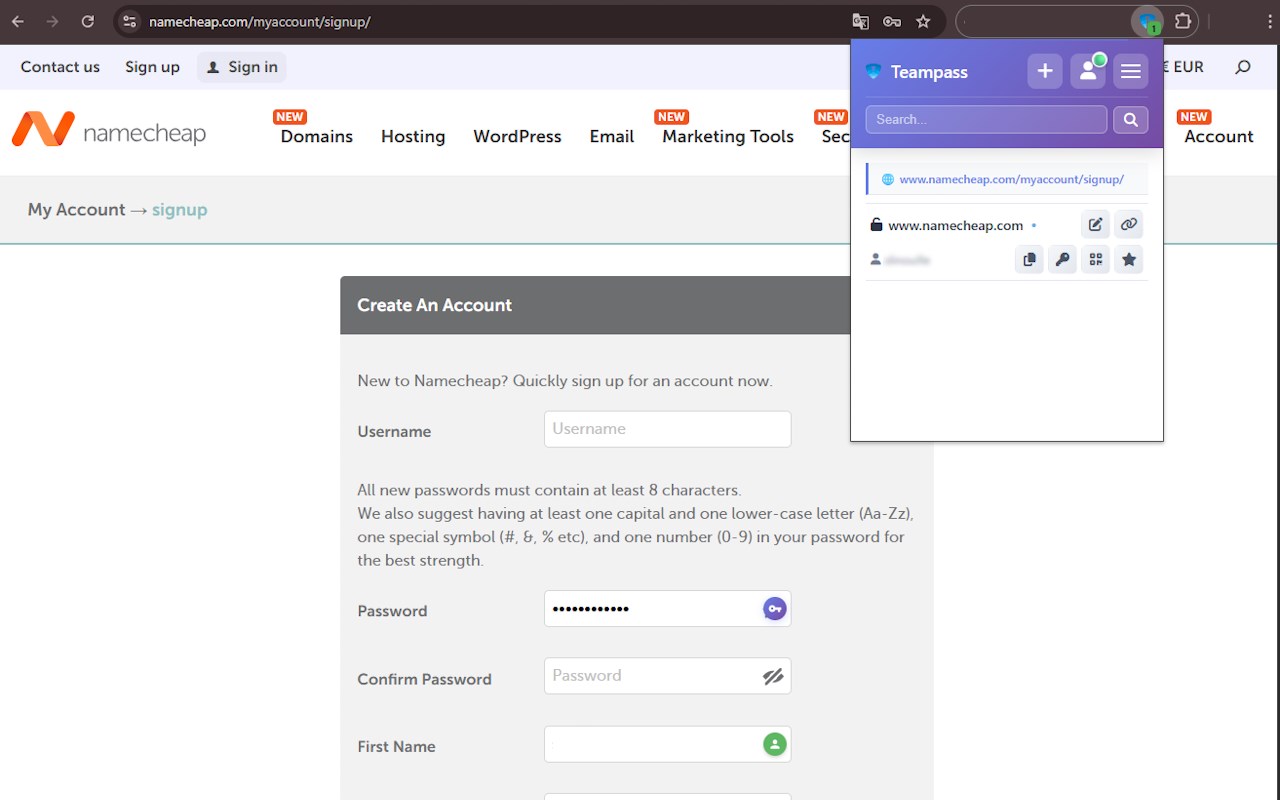Add a new item in Teampass popup

pos(1045,71)
